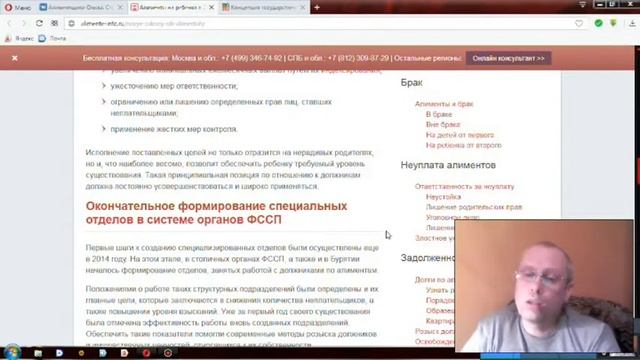Switch to the active alimenty site tab
Screen dimensions: 640x360
tap(173, 7)
